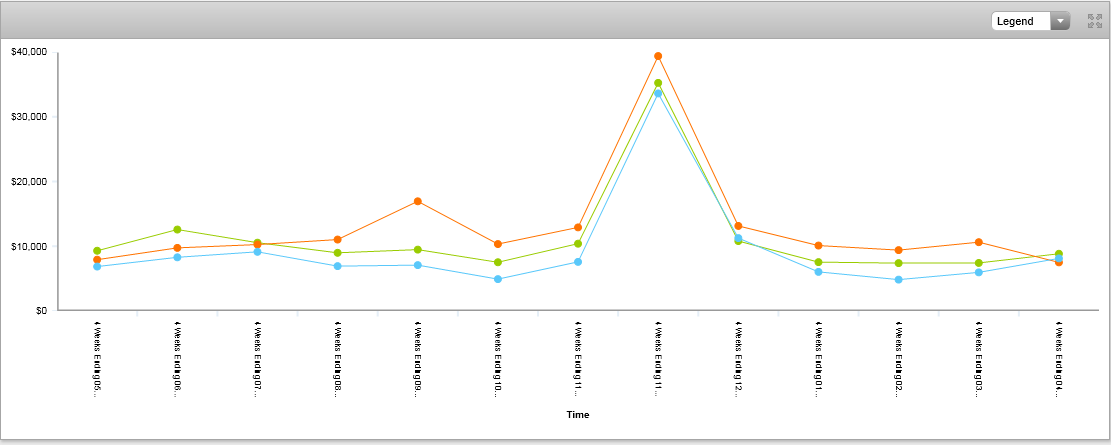This screenshot has width=1111, height=445.
Task: Select orange point at 4 Weeks Ending 03
Action: tap(979, 243)
